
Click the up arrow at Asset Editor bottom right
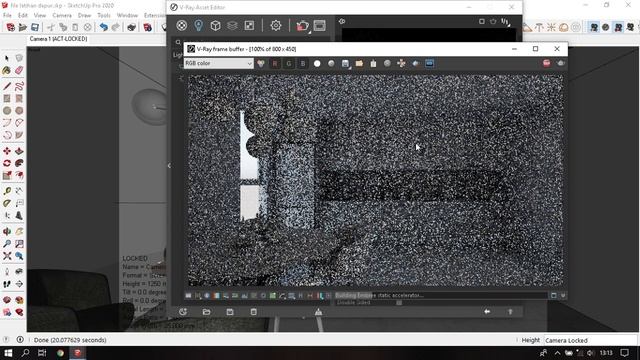click(x=510, y=312)
